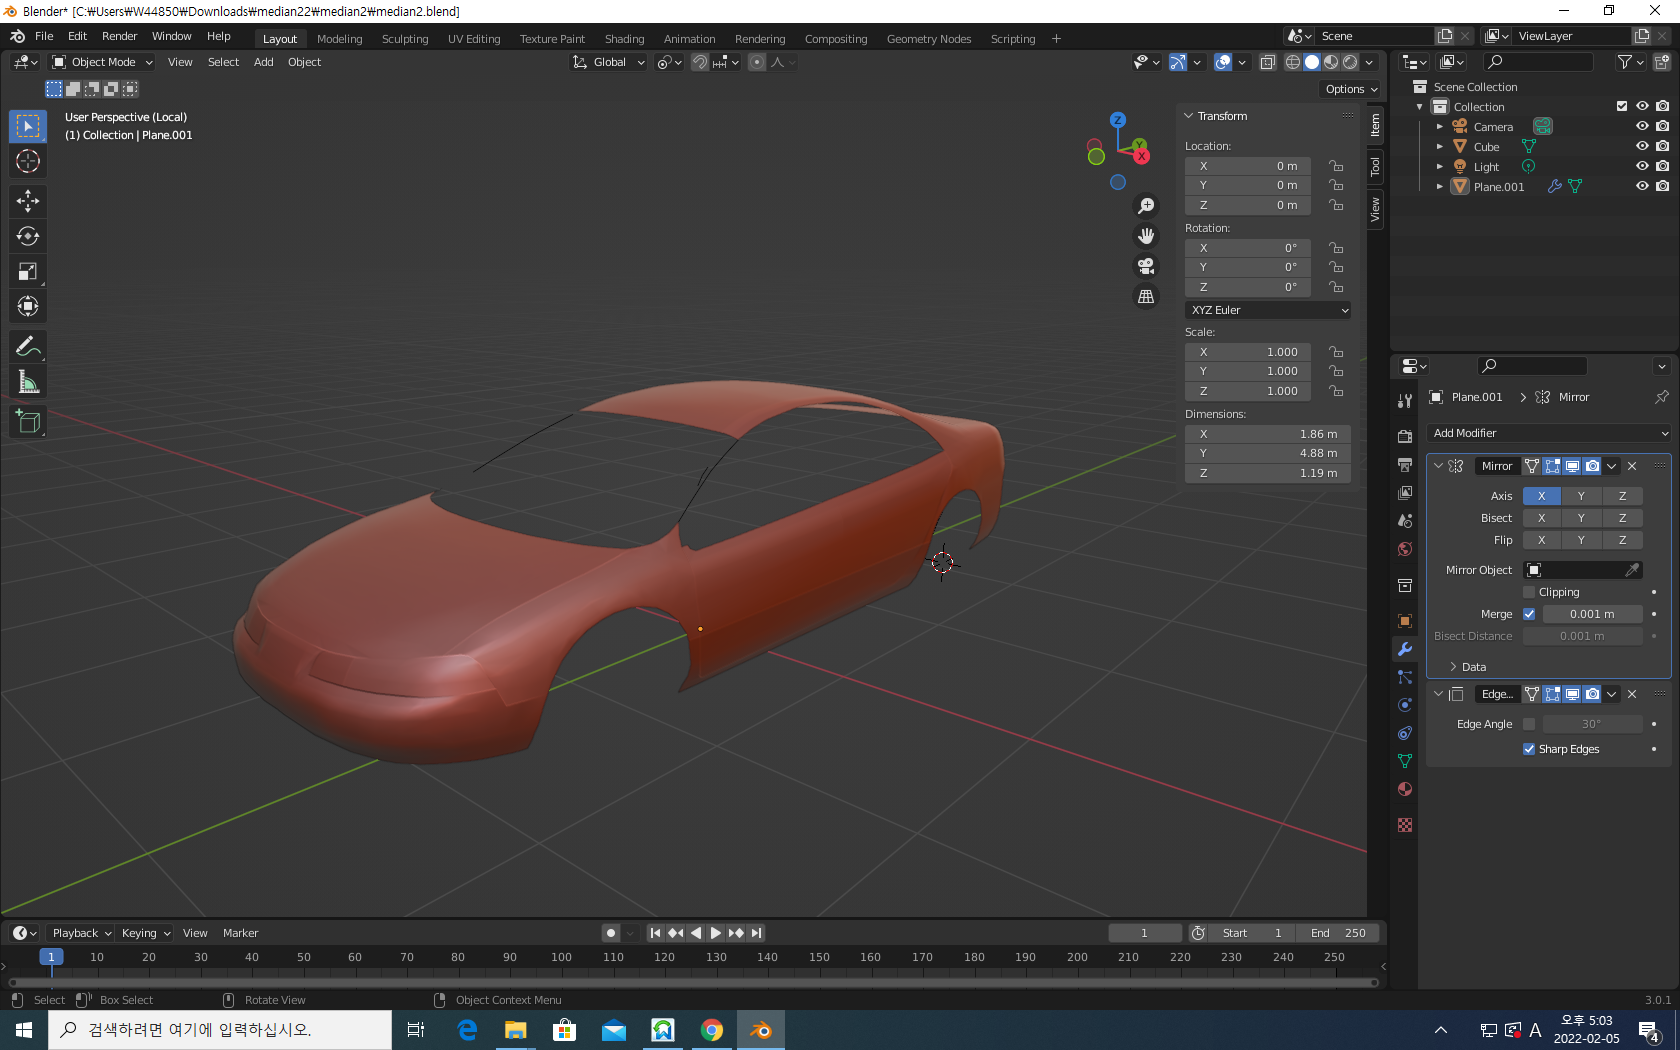The width and height of the screenshot is (1680, 1050).
Task: Open the Add Modifier dropdown
Action: point(1549,433)
